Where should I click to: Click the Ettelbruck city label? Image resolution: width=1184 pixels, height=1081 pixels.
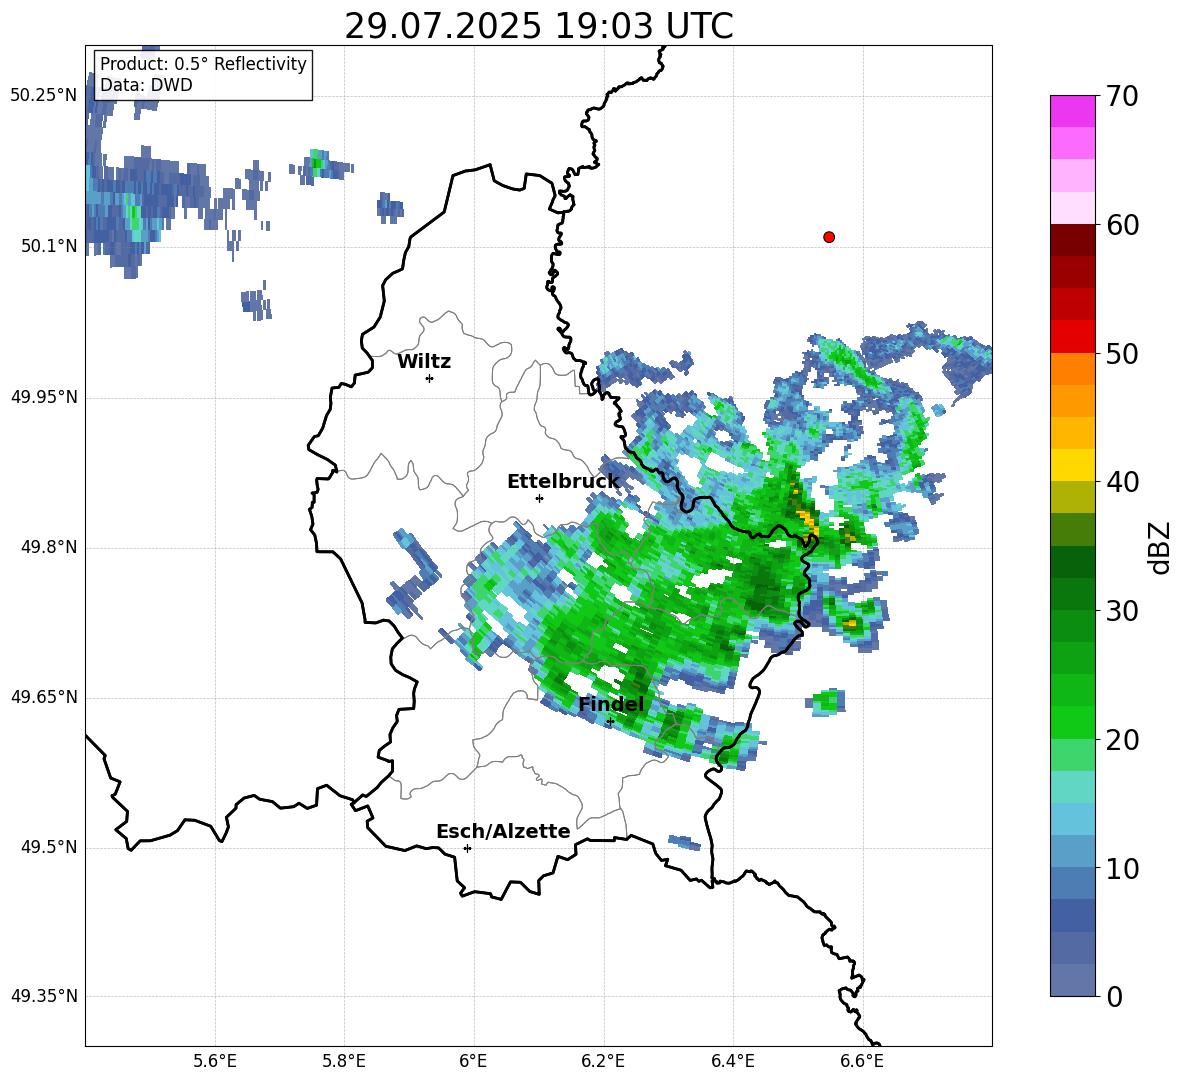(x=563, y=482)
